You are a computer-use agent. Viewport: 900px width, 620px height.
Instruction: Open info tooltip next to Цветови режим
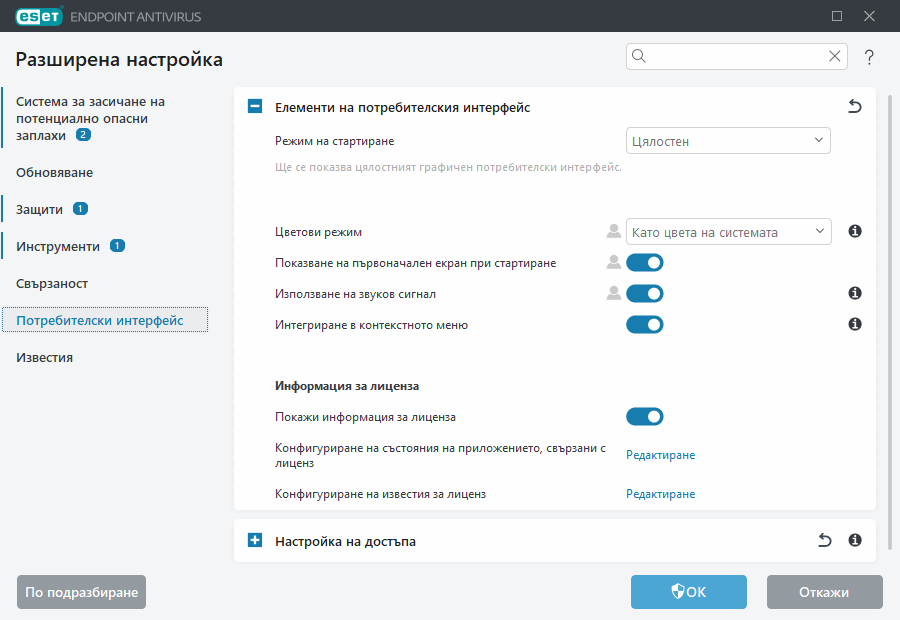point(854,231)
